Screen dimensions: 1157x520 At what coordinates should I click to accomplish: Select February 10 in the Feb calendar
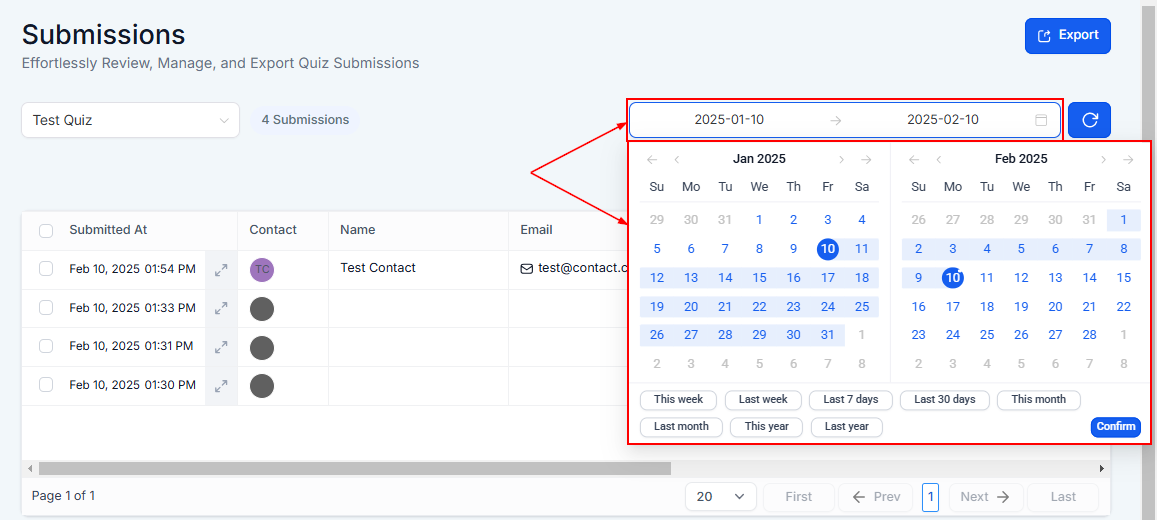(x=953, y=278)
